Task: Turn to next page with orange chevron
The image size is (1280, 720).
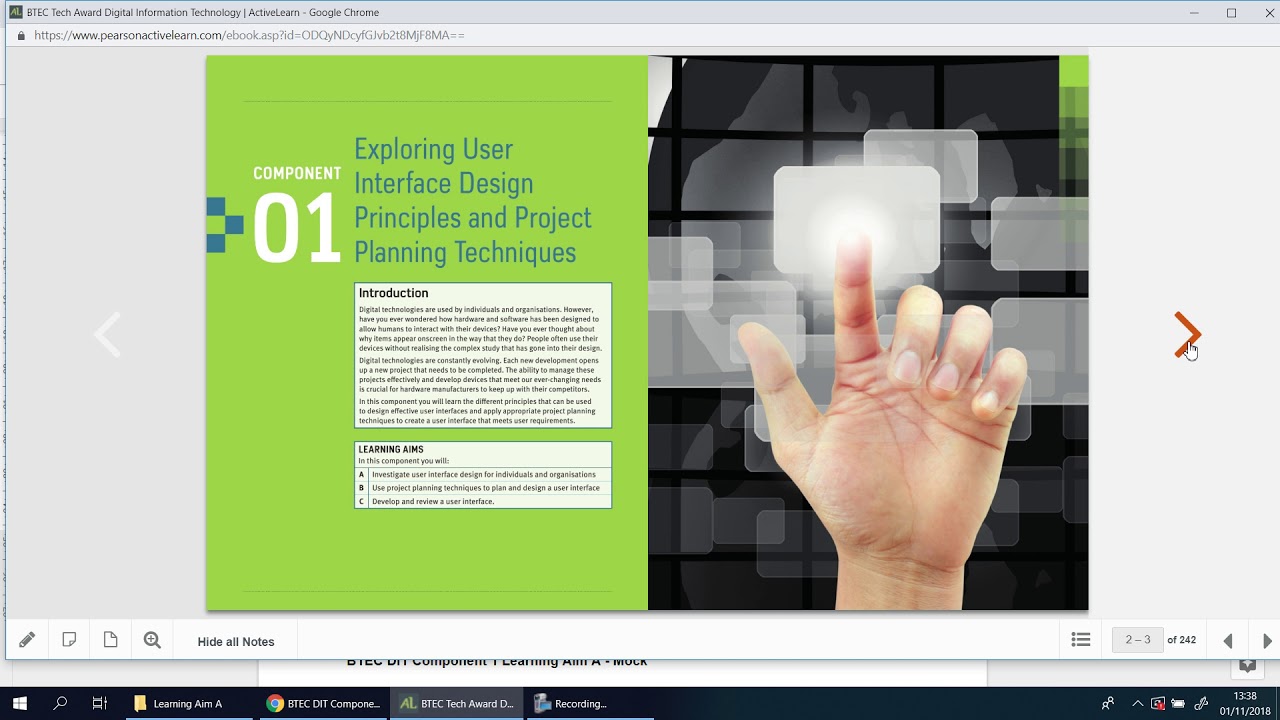Action: pos(1187,334)
